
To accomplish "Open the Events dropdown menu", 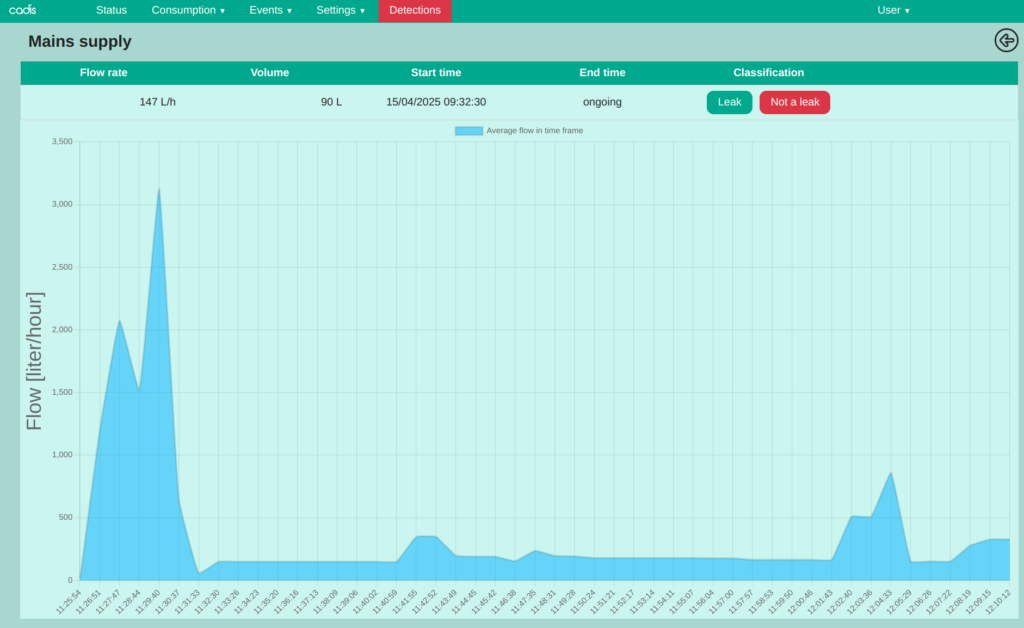I will tap(270, 10).
